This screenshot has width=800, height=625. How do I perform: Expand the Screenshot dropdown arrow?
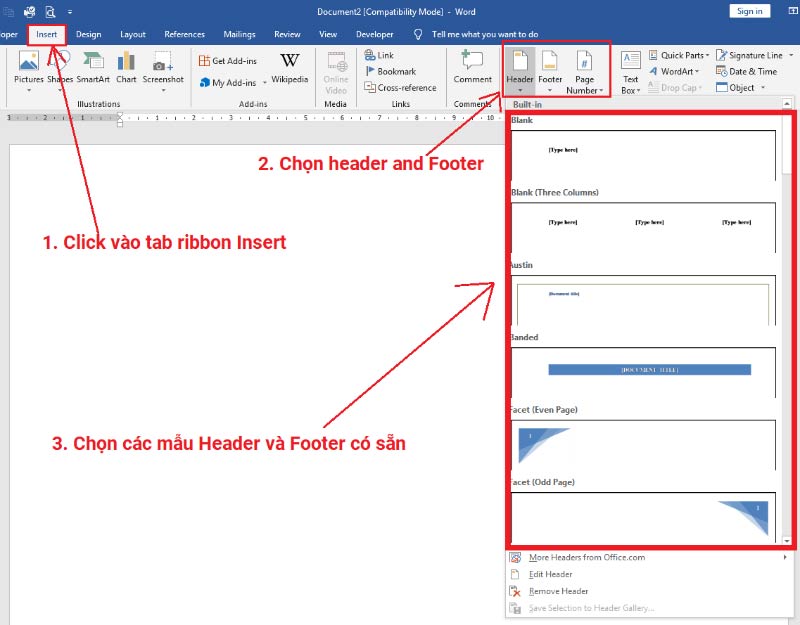(x=163, y=91)
